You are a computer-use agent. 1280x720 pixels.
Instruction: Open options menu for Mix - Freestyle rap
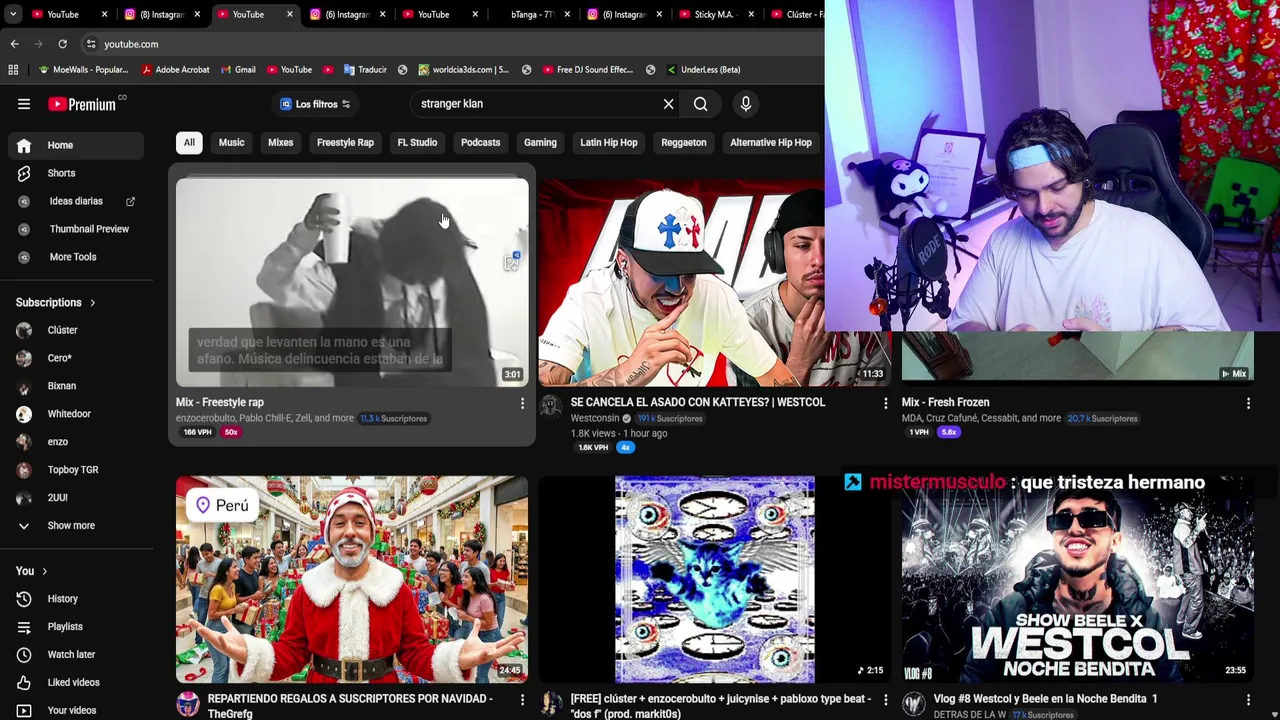[522, 403]
